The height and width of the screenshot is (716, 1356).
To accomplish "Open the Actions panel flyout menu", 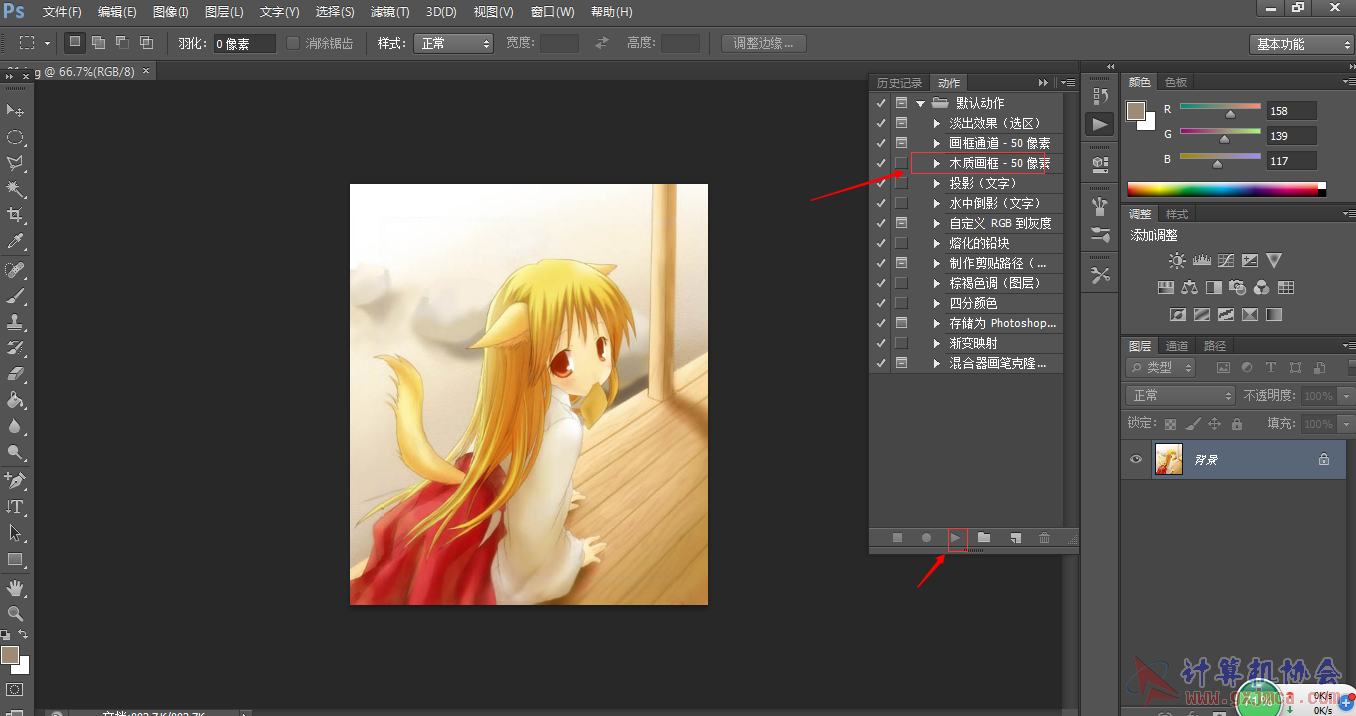I will [x=1069, y=83].
